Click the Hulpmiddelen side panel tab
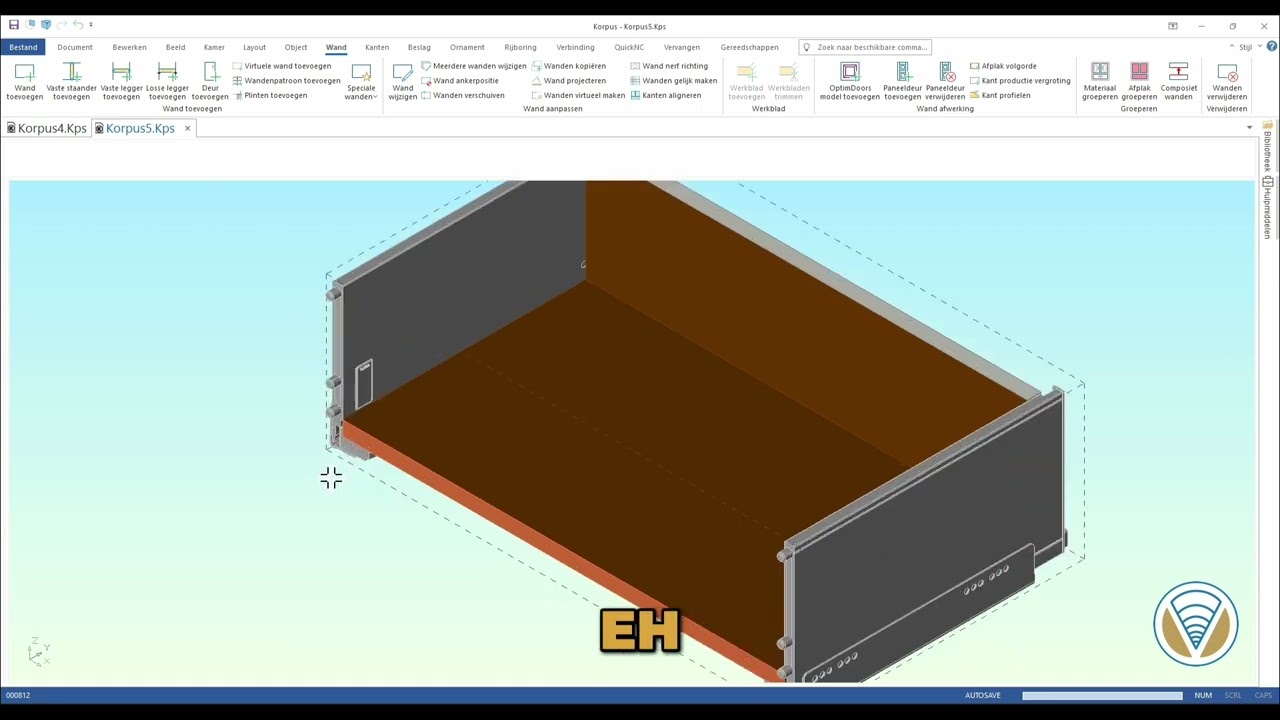 point(1267,209)
